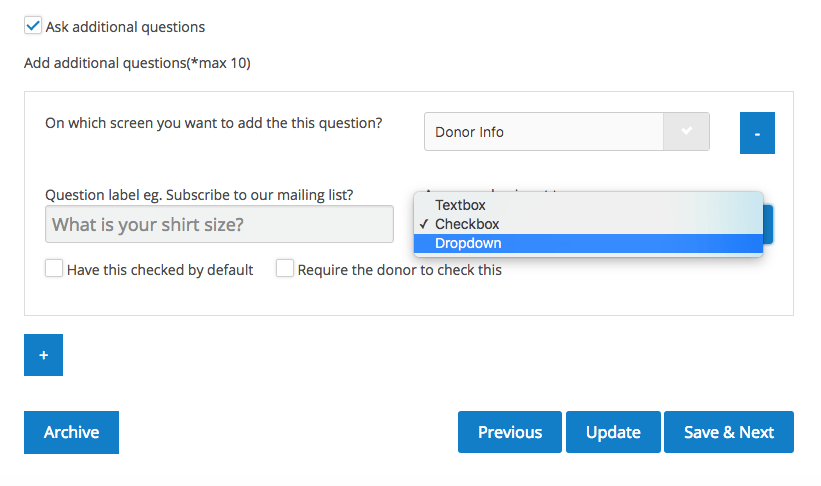Select the Textbox answer type option

click(460, 205)
